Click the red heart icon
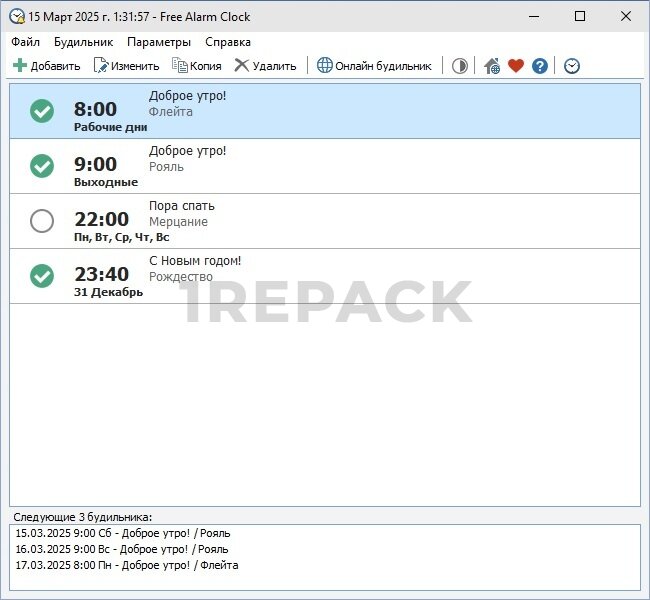 pos(516,66)
